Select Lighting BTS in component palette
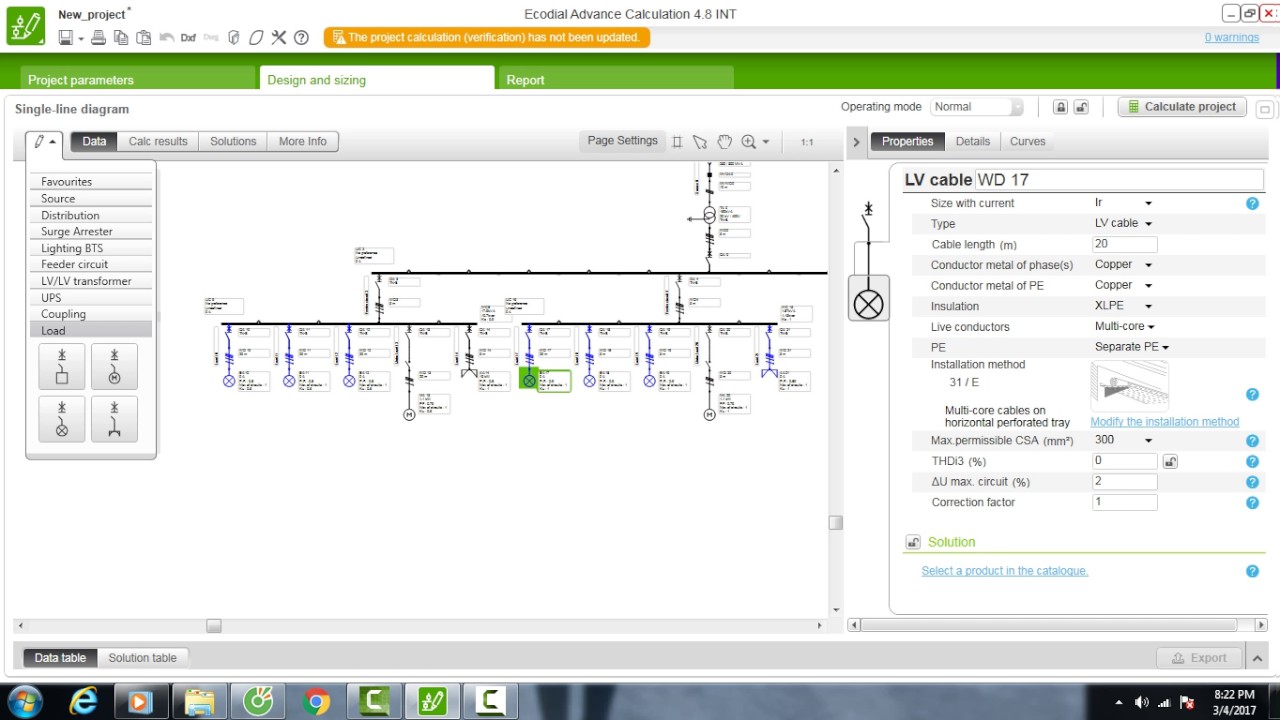The height and width of the screenshot is (720, 1280). (91, 248)
